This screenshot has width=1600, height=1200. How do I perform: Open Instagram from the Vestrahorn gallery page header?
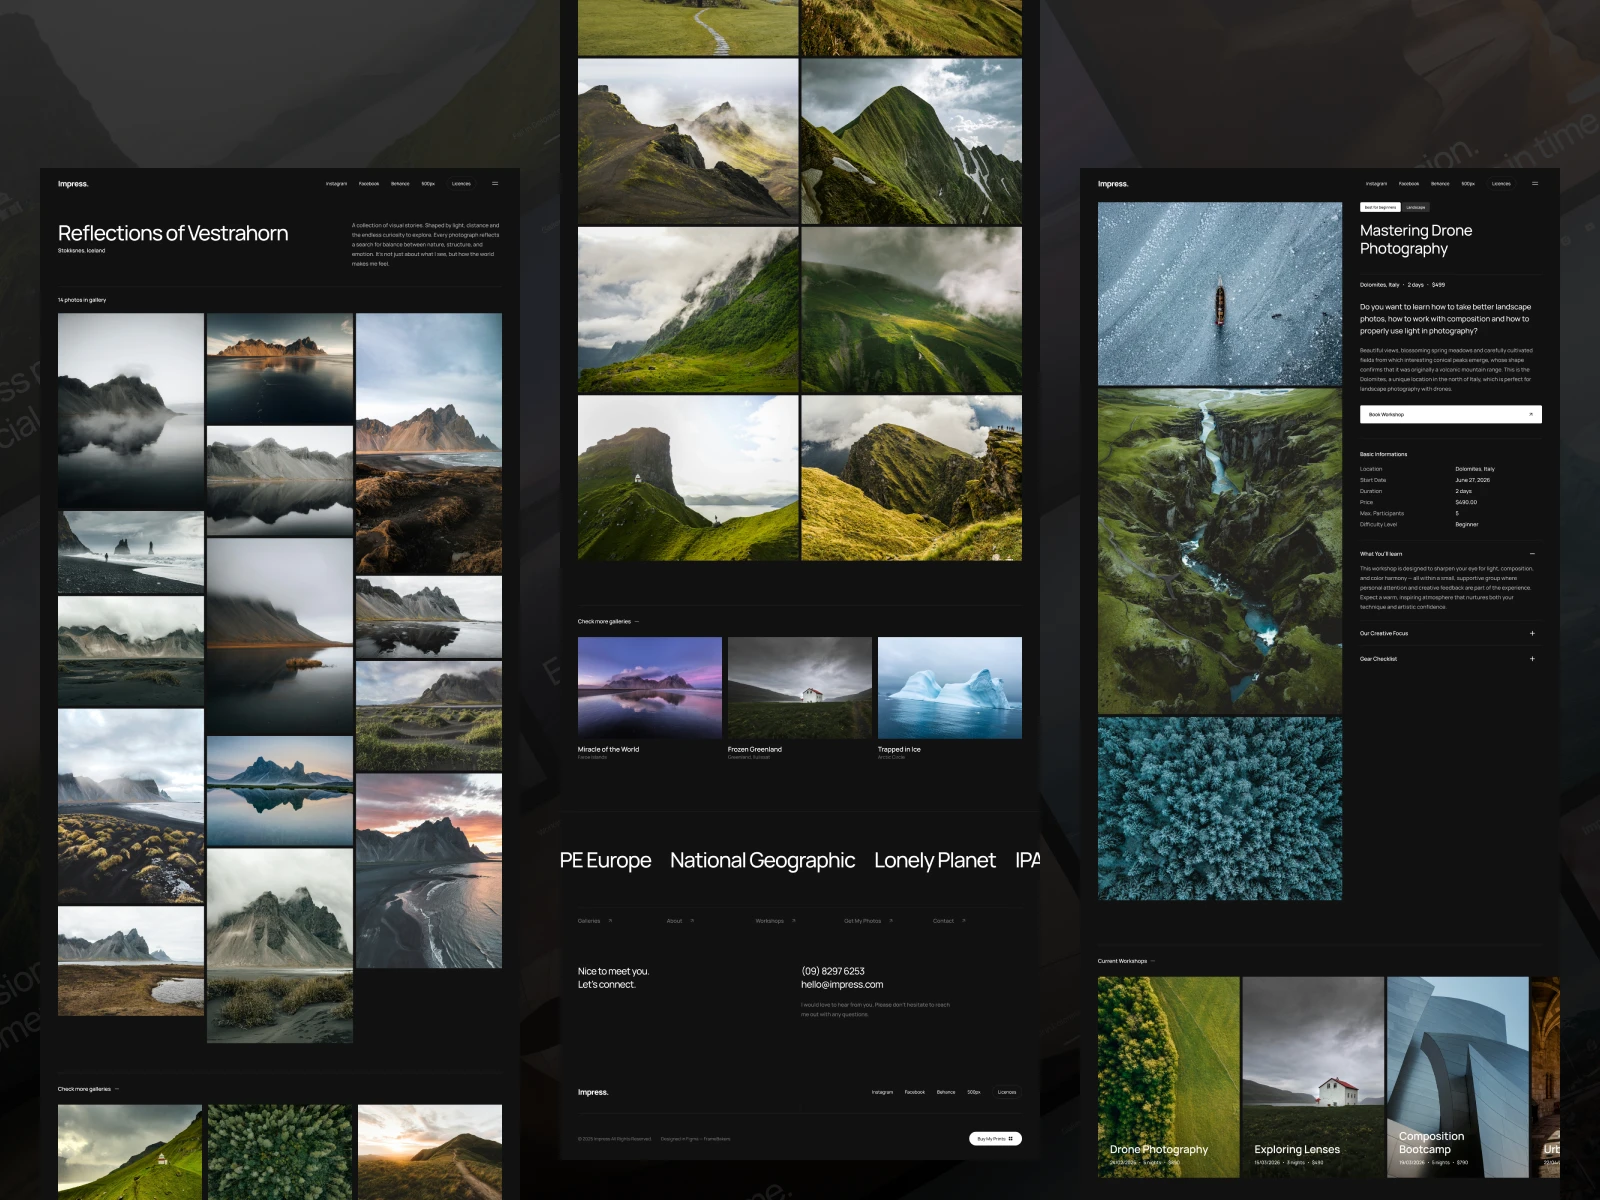(x=336, y=184)
